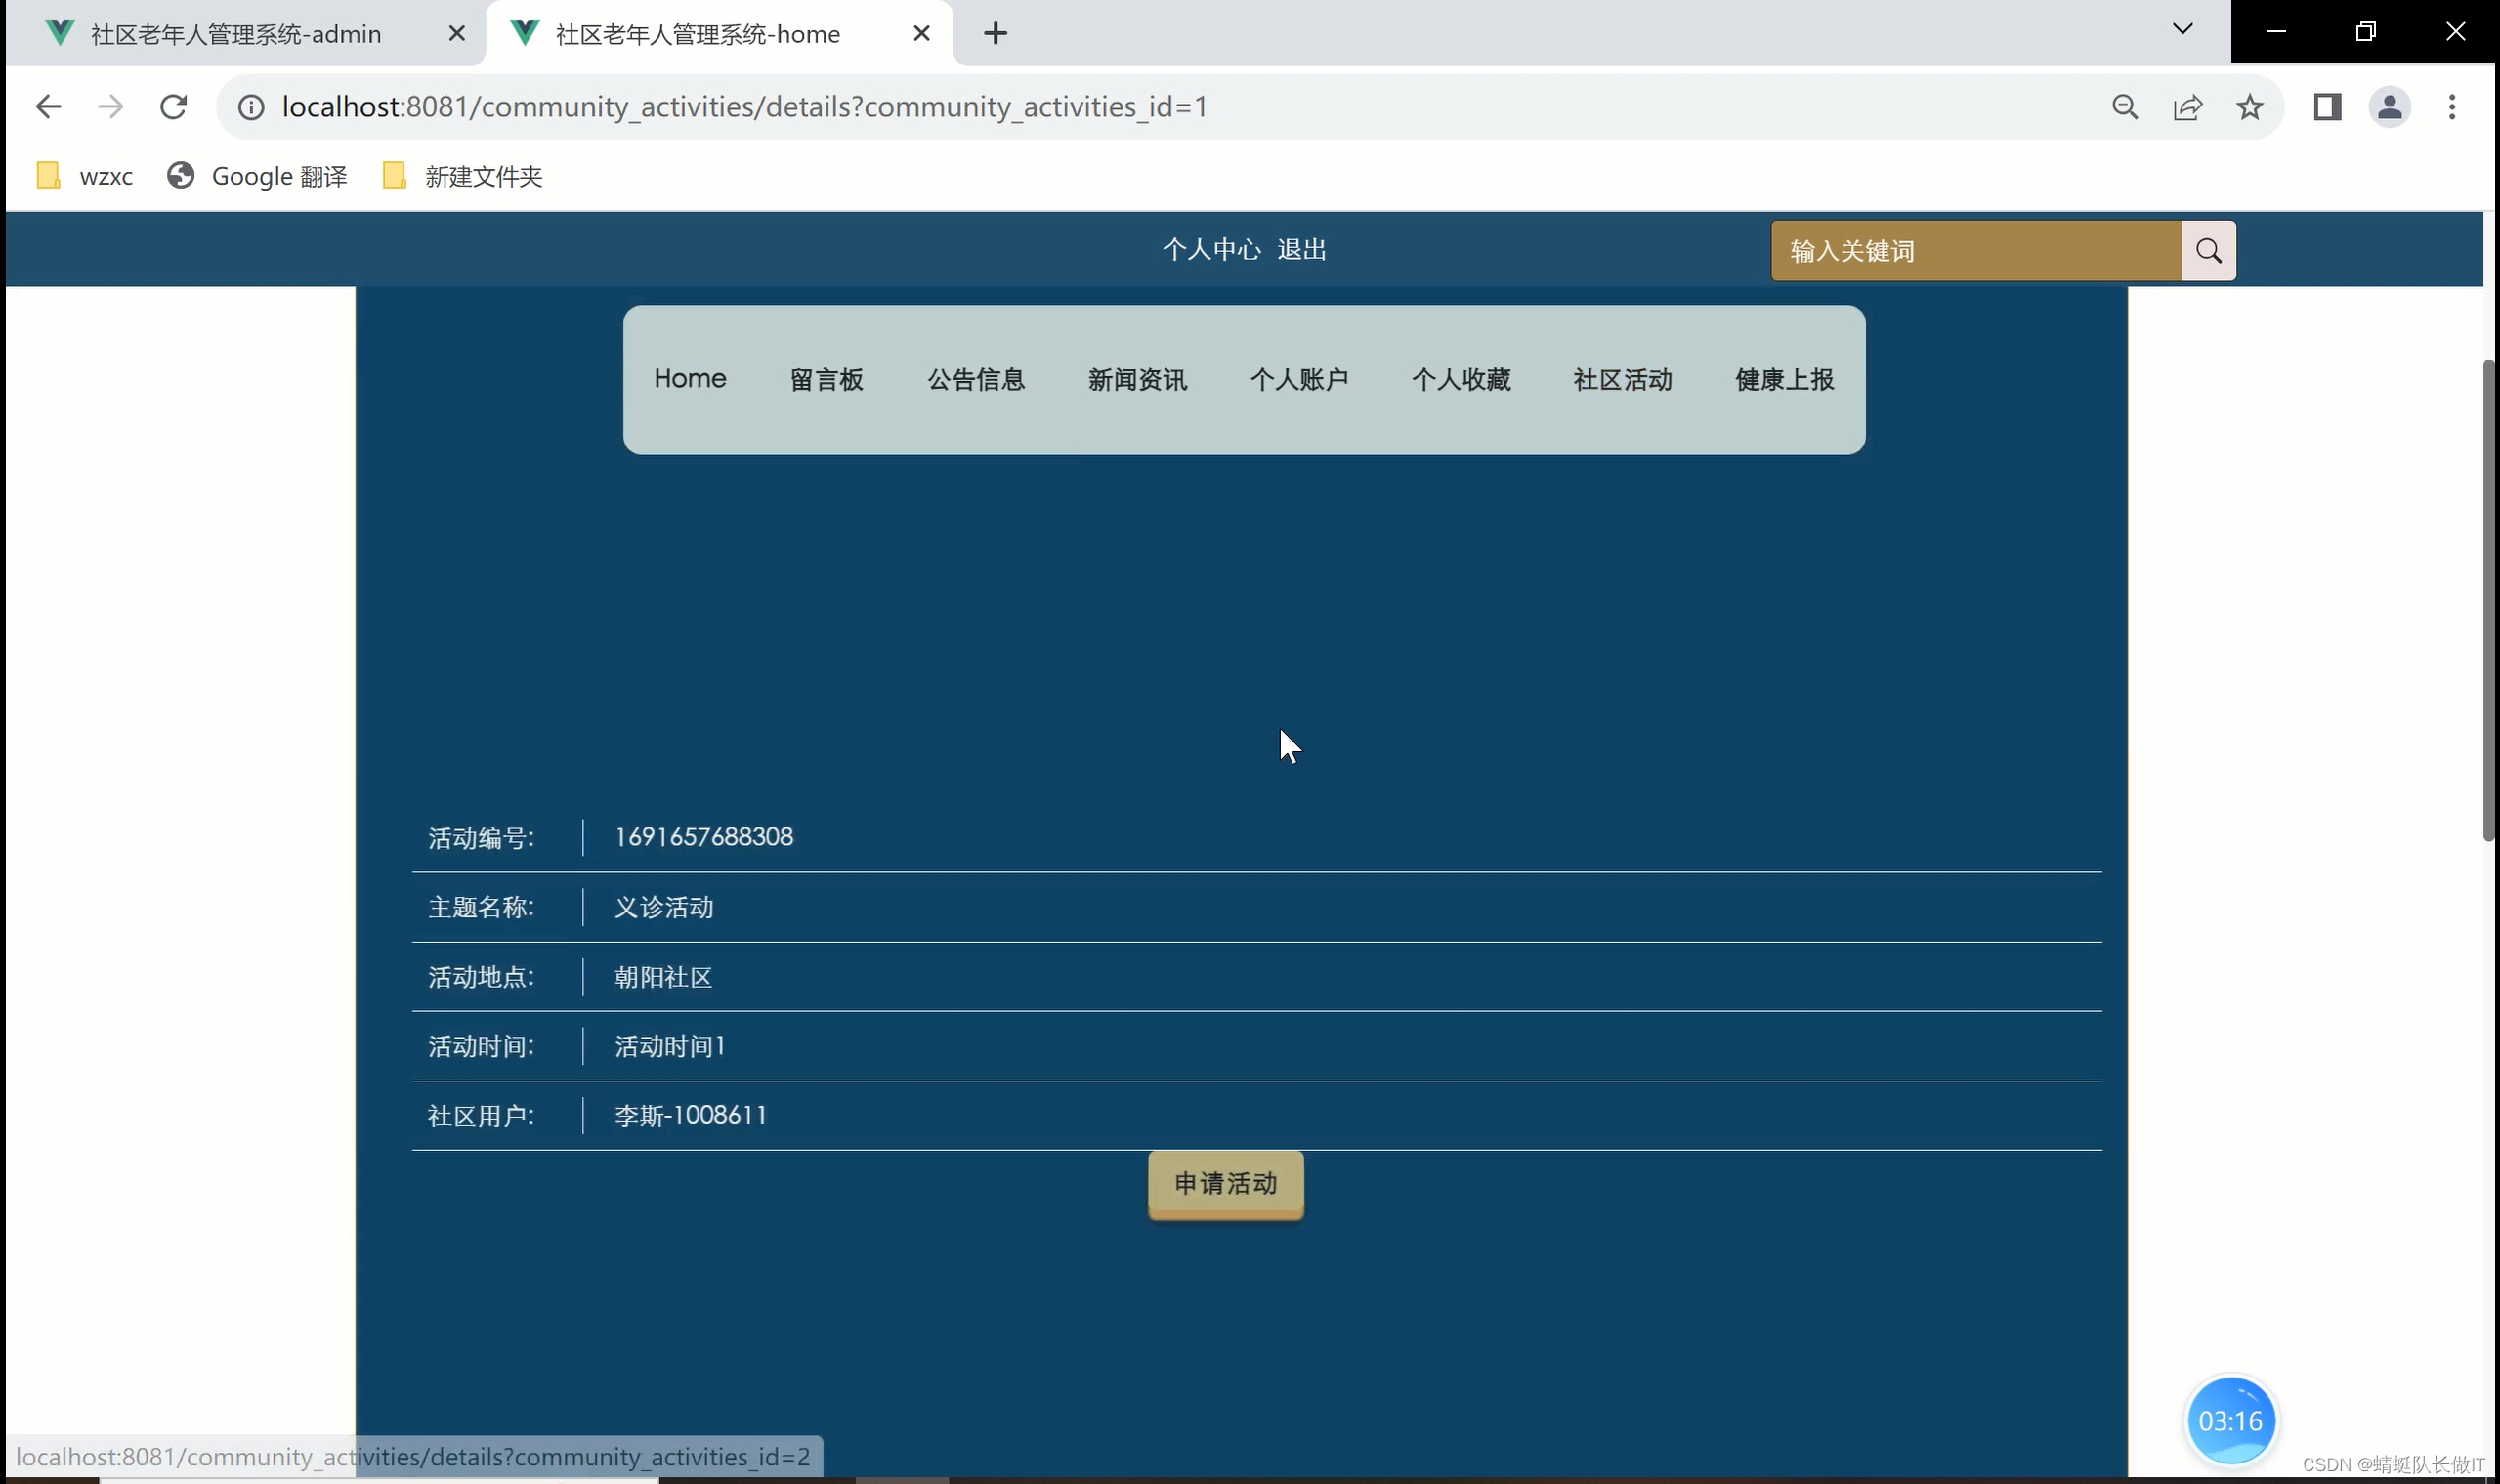The image size is (2500, 1484).
Task: Open a new browser tab
Action: coord(995,34)
